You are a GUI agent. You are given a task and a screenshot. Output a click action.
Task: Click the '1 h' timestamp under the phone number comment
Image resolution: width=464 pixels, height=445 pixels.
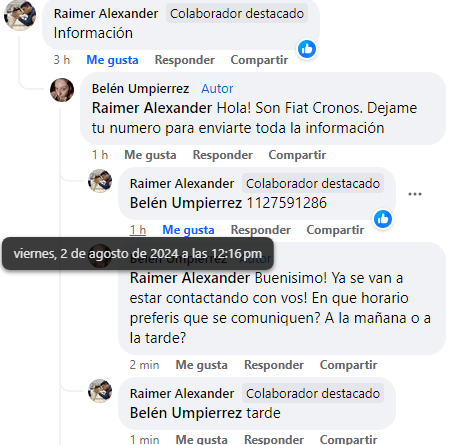click(138, 230)
